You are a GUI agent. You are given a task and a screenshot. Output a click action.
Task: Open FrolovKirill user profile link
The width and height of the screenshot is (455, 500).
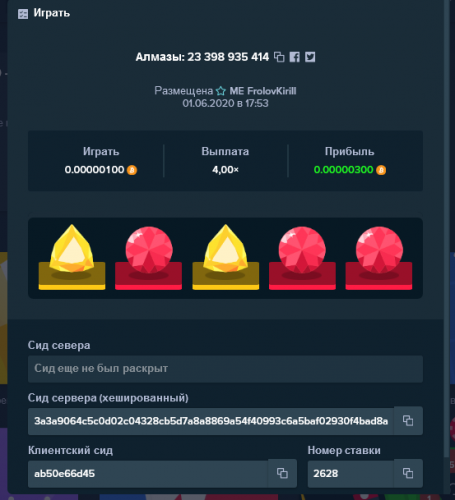[263, 91]
